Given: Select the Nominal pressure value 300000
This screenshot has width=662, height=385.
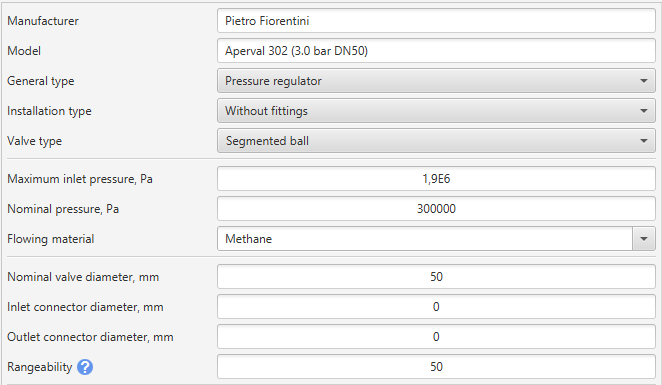Looking at the screenshot, I should coord(436,209).
